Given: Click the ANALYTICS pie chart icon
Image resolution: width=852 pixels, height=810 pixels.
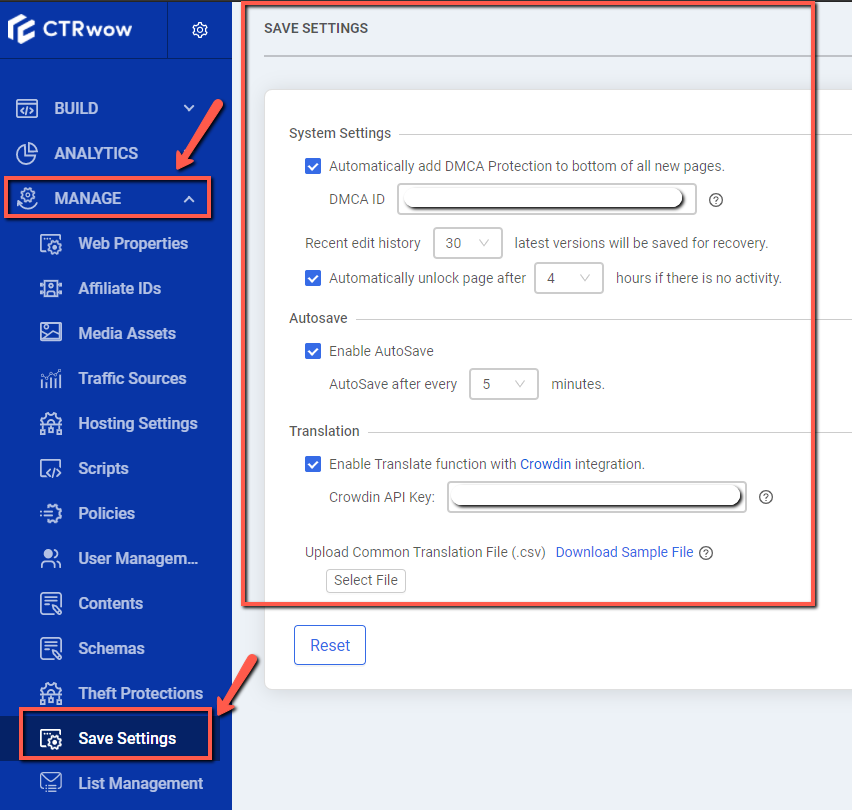Looking at the screenshot, I should click(x=27, y=153).
